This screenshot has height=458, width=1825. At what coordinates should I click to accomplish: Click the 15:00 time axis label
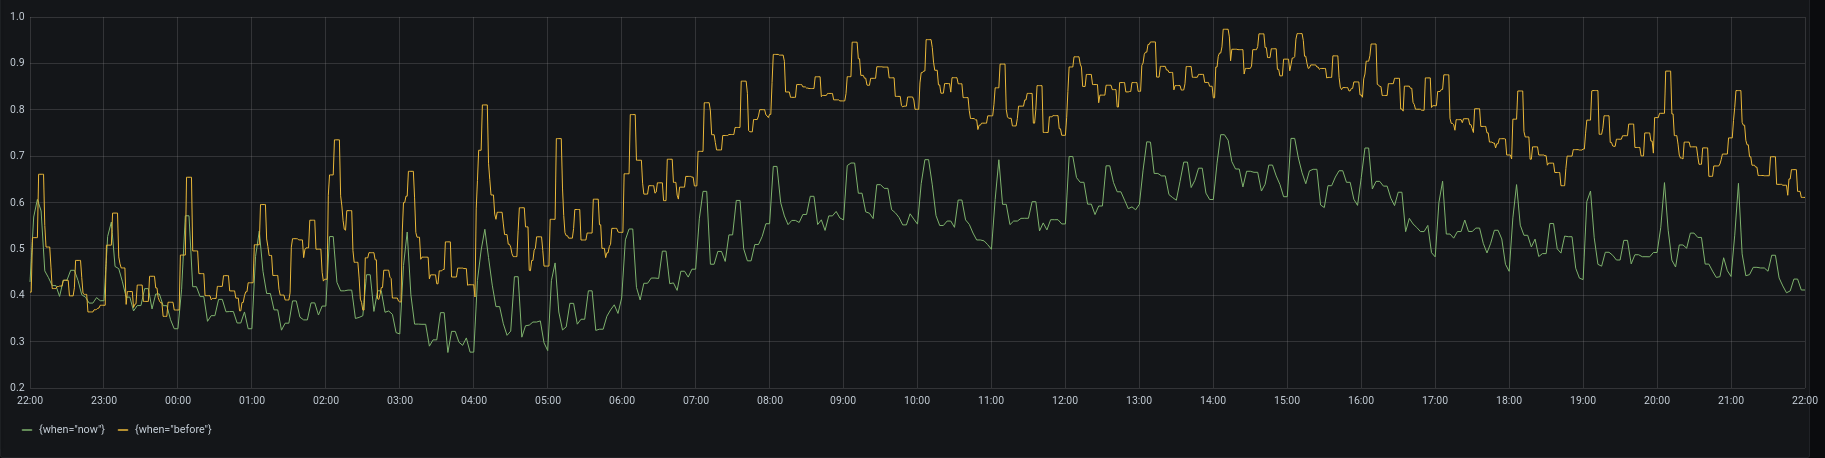click(1287, 400)
